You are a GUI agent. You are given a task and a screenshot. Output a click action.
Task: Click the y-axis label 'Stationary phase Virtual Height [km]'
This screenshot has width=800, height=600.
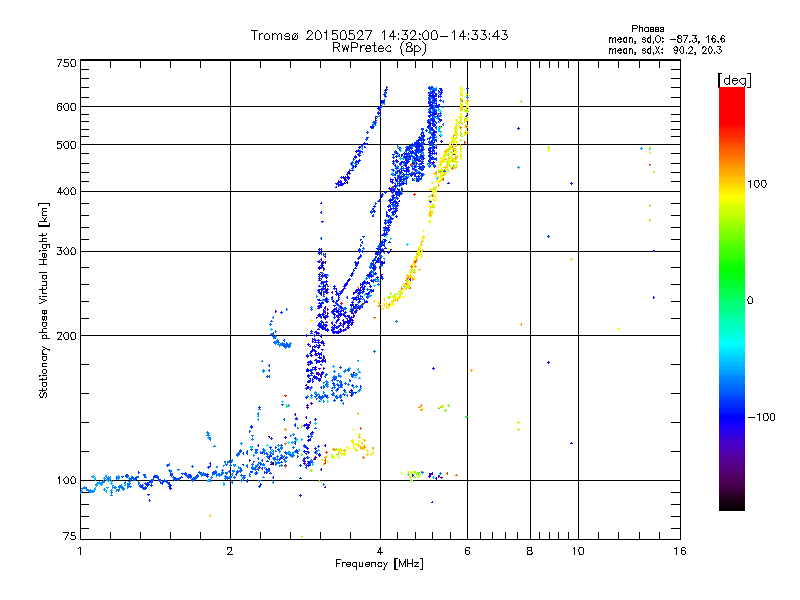tap(44, 300)
